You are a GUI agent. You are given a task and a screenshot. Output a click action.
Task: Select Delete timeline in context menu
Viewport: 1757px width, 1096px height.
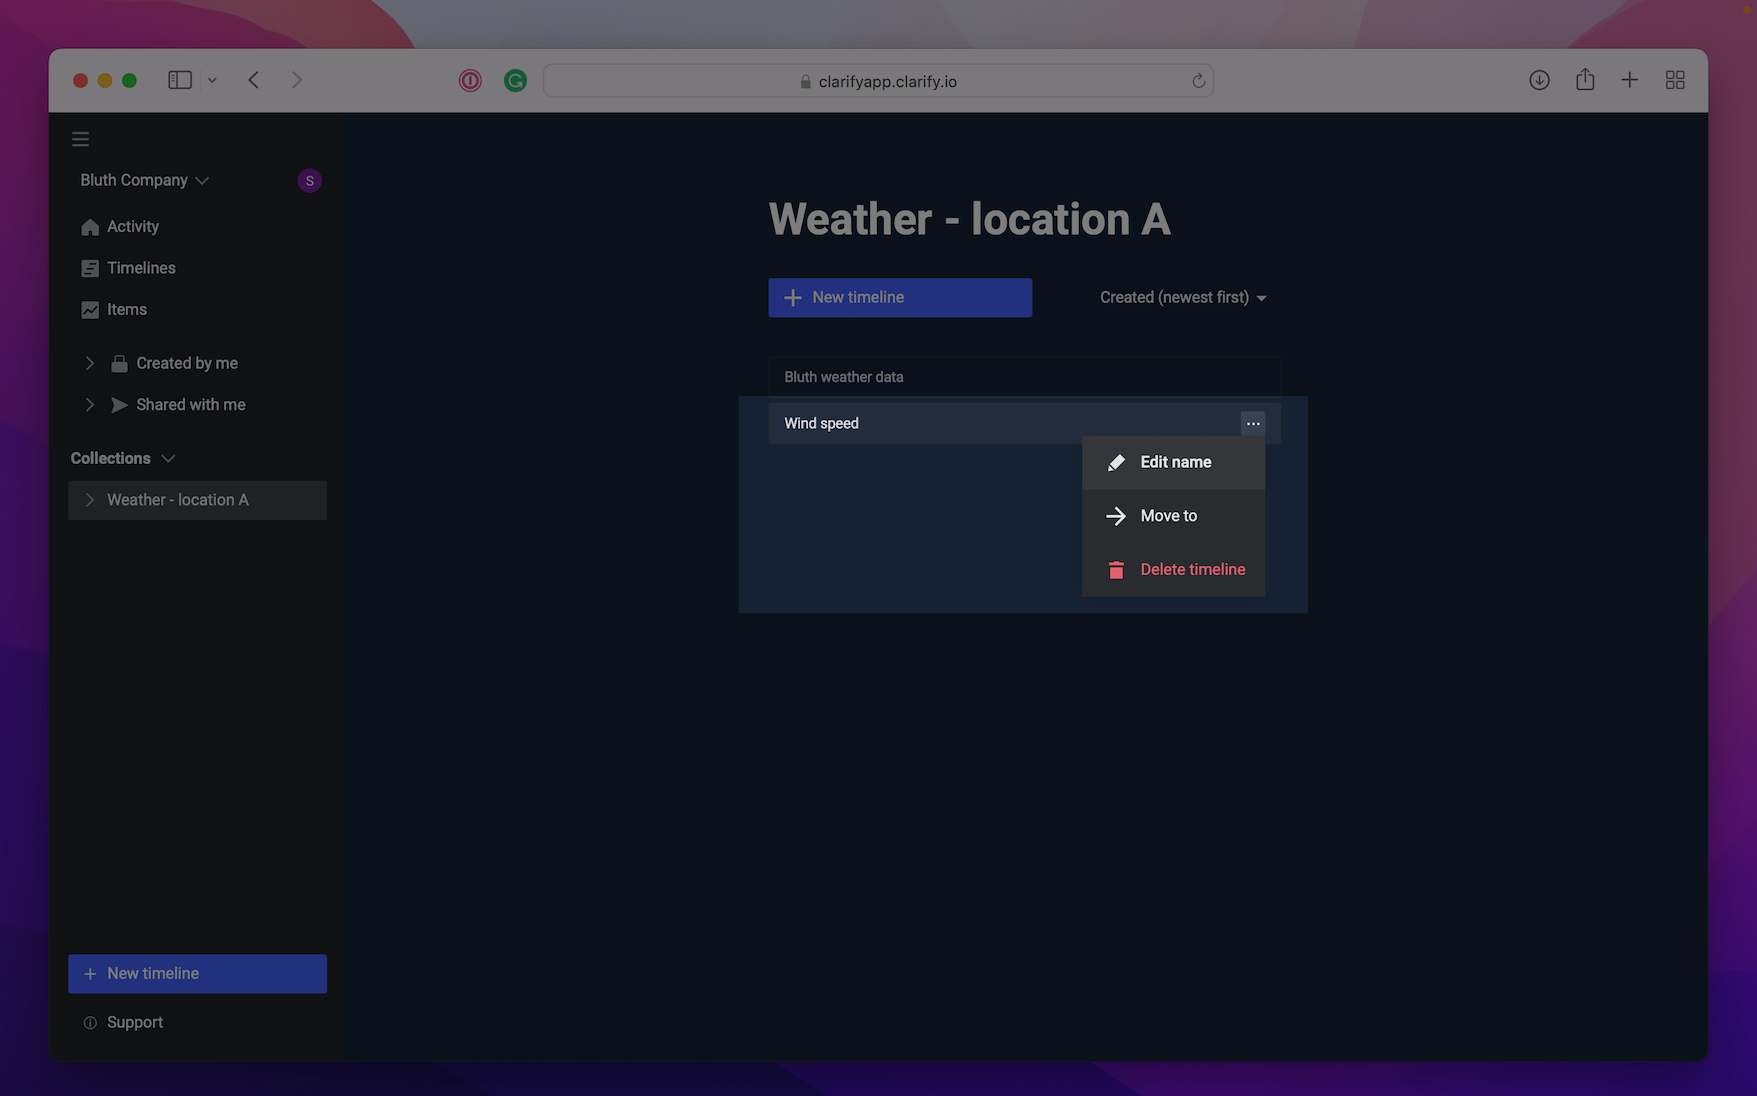click(1192, 570)
